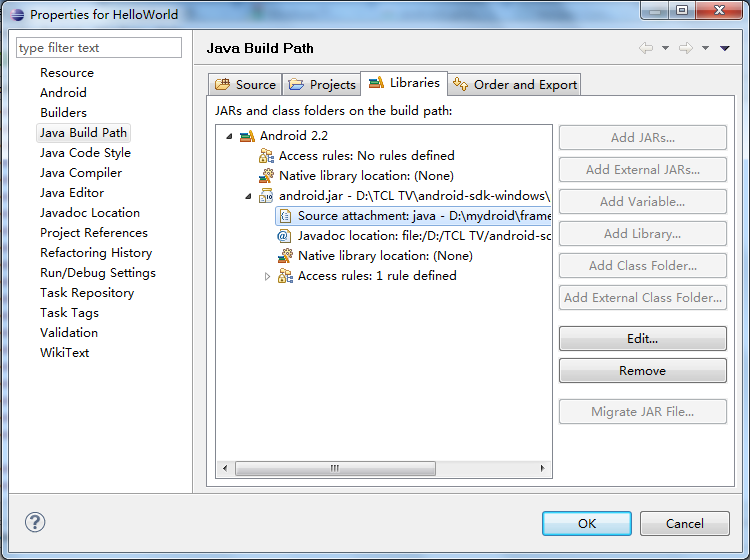Click the Source attachment document icon
The image size is (750, 560).
tap(286, 216)
